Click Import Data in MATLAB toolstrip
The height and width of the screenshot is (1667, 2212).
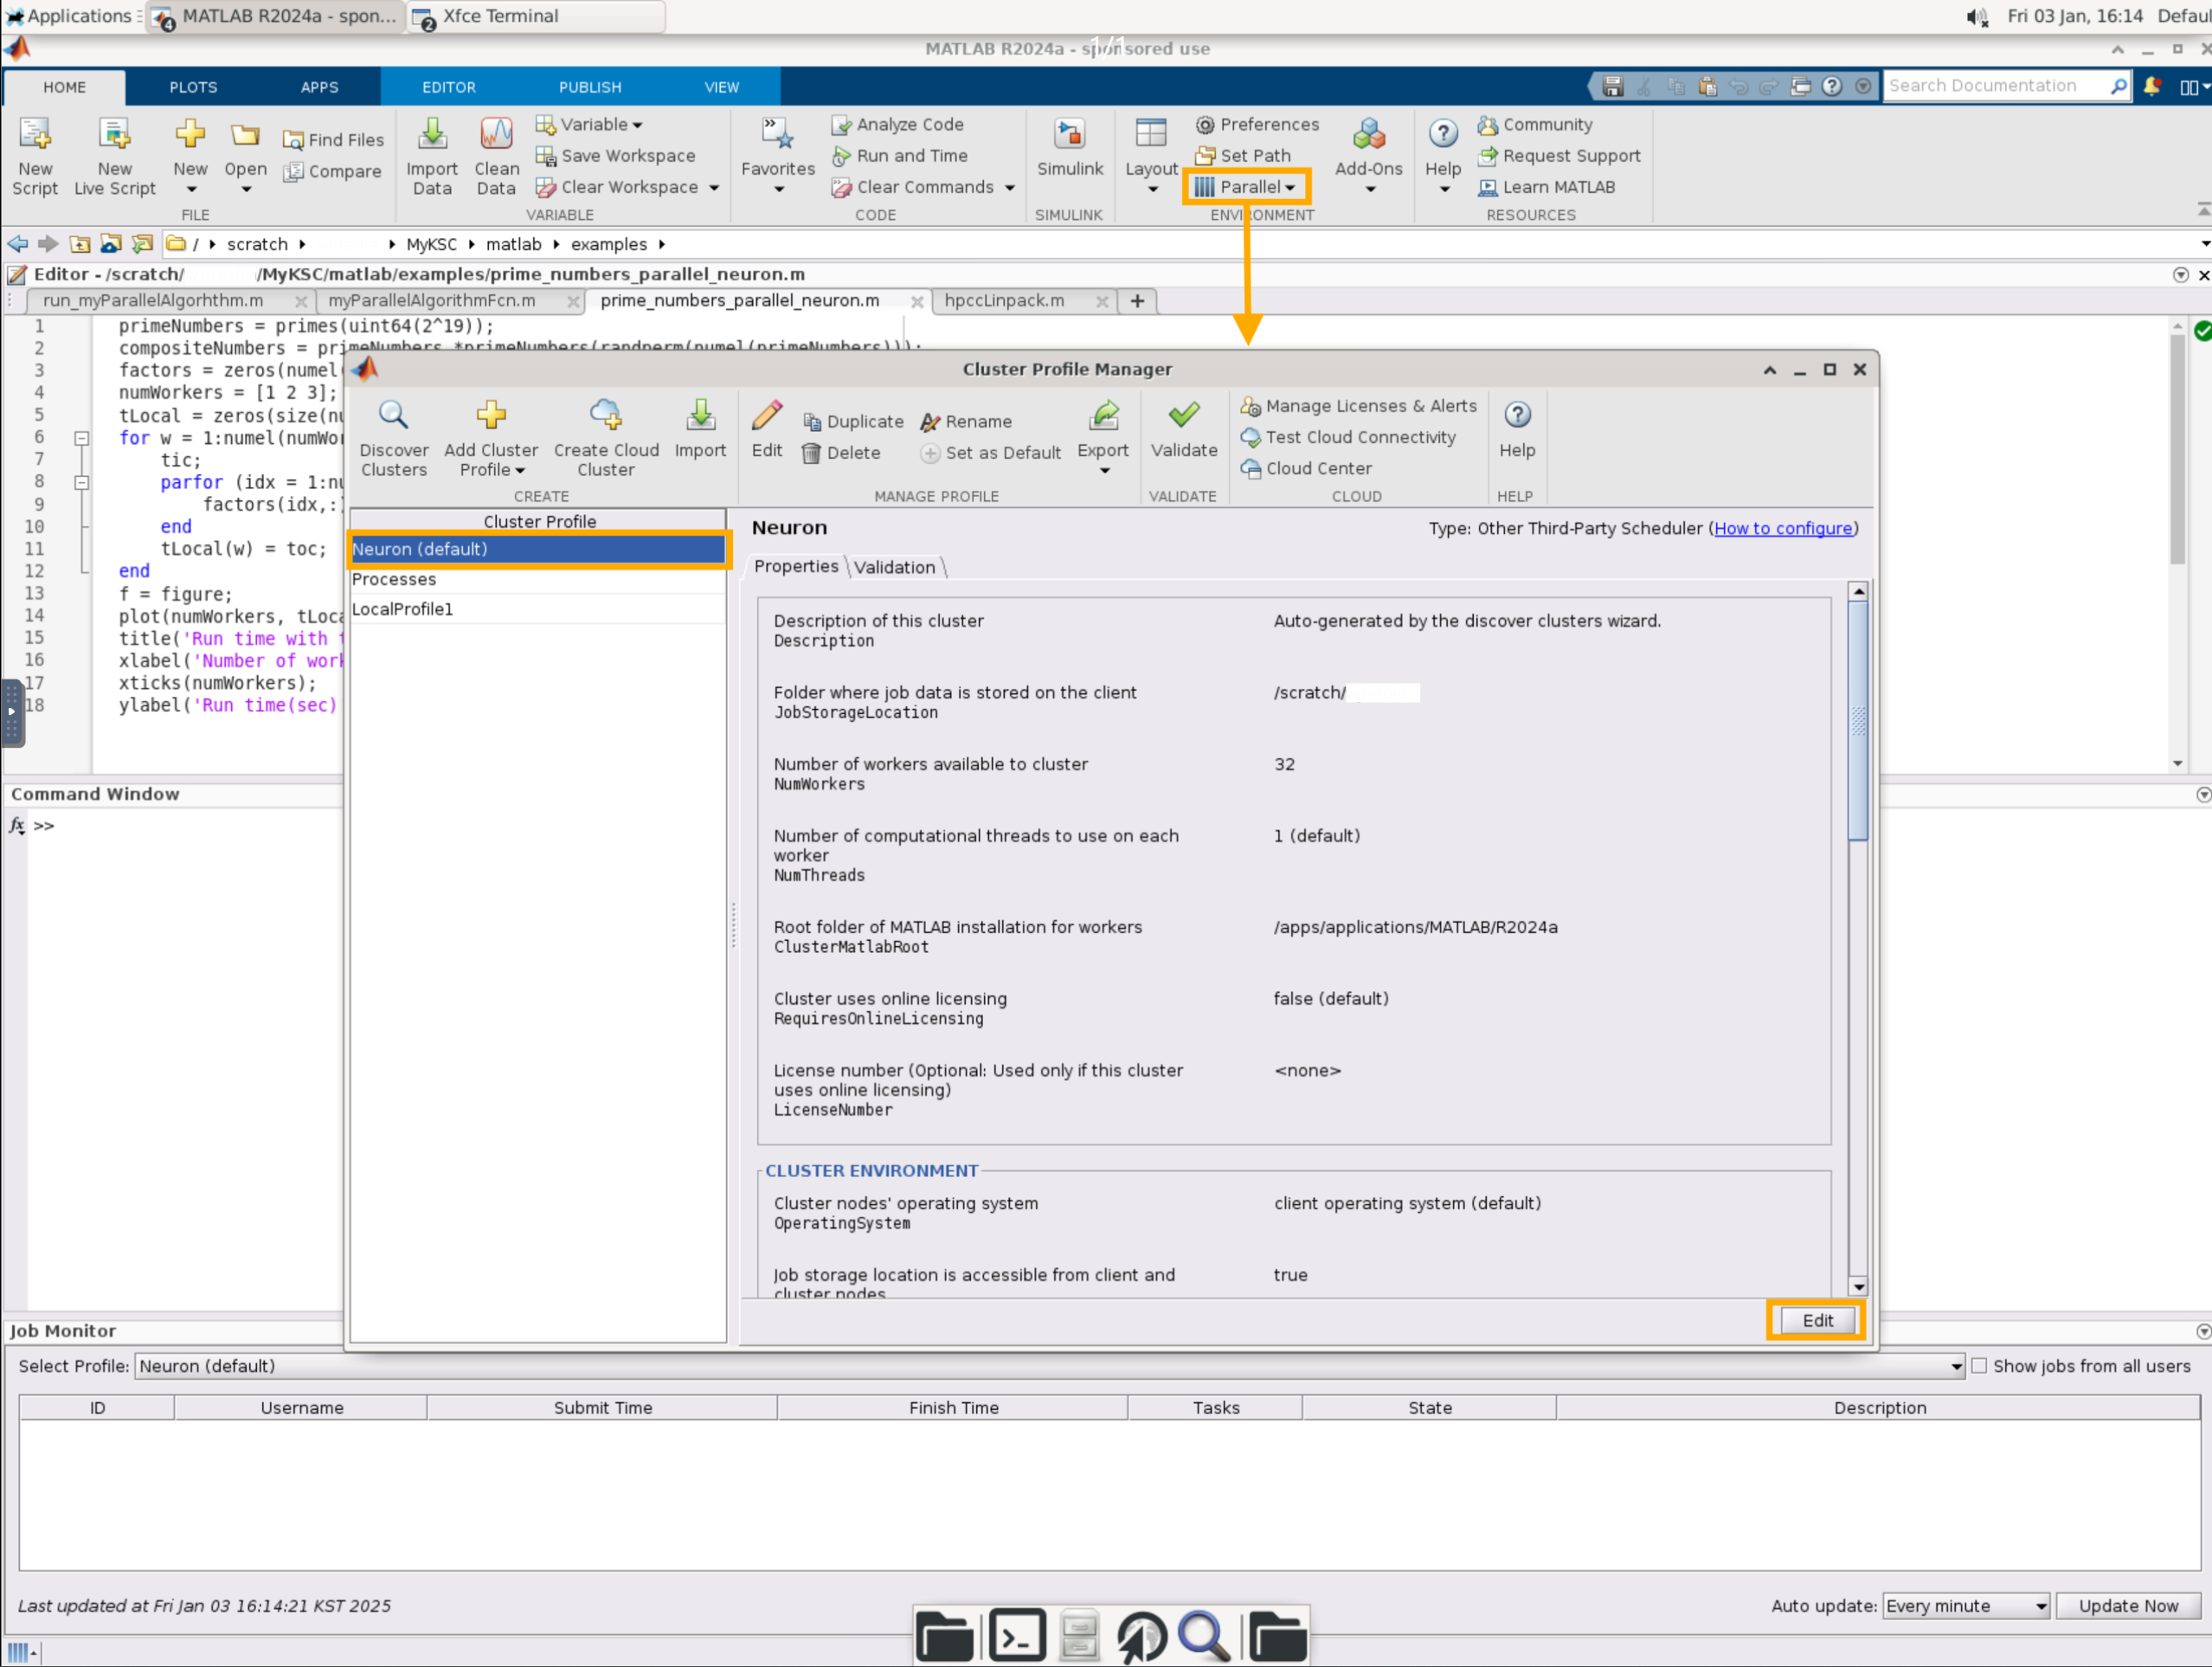(432, 156)
